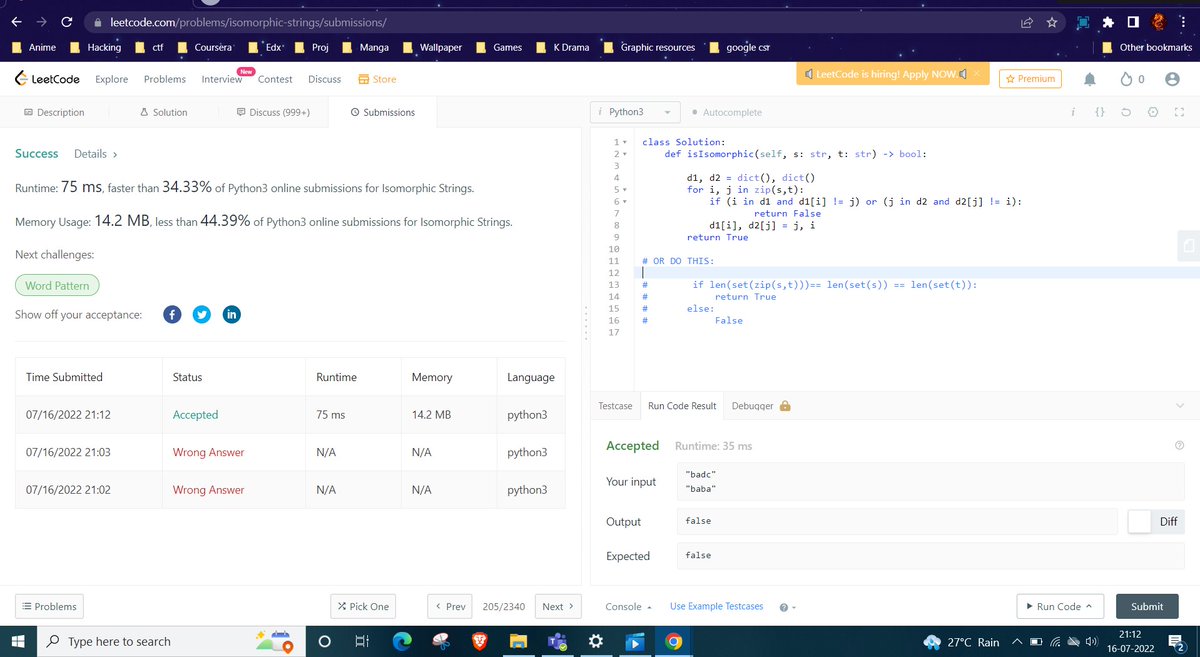Open the Discuss (999+) tab
The height and width of the screenshot is (657, 1200).
tap(273, 112)
